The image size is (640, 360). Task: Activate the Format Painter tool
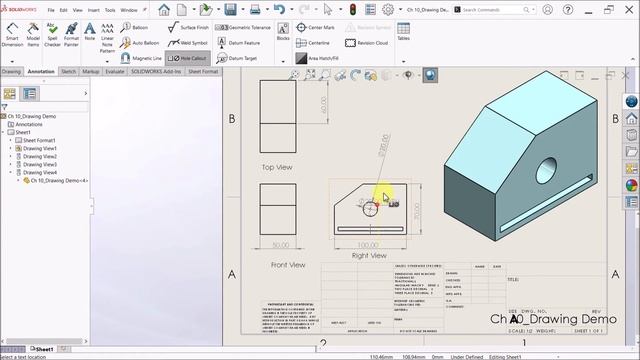(71, 35)
